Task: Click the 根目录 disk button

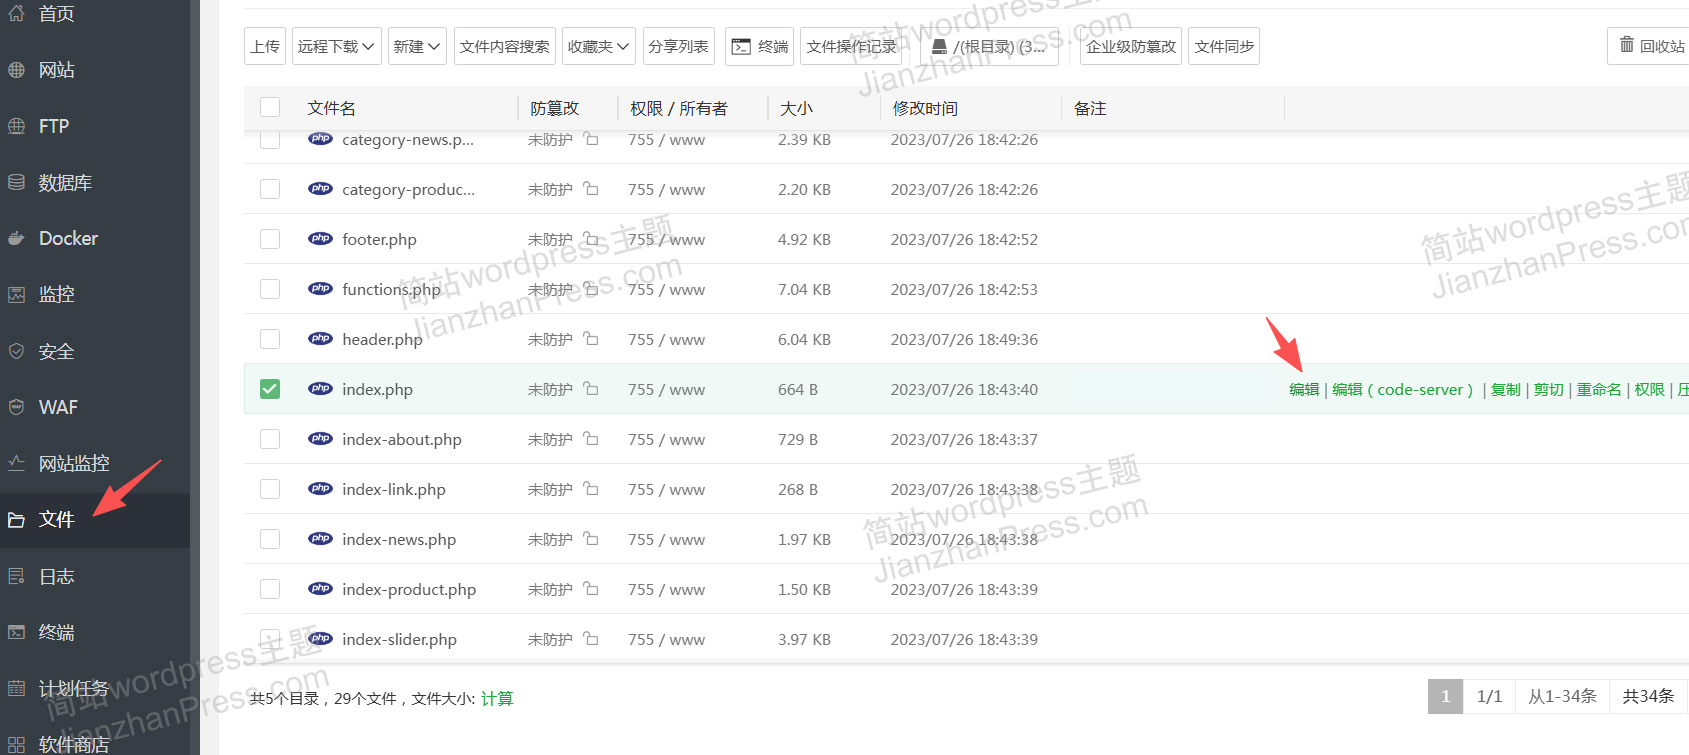Action: pos(987,46)
